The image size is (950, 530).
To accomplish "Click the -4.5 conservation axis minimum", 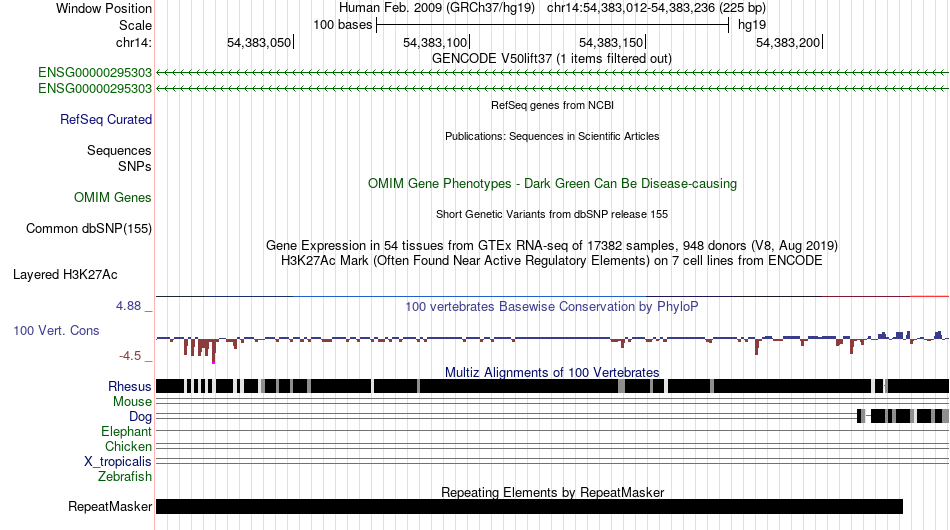I will [130, 356].
